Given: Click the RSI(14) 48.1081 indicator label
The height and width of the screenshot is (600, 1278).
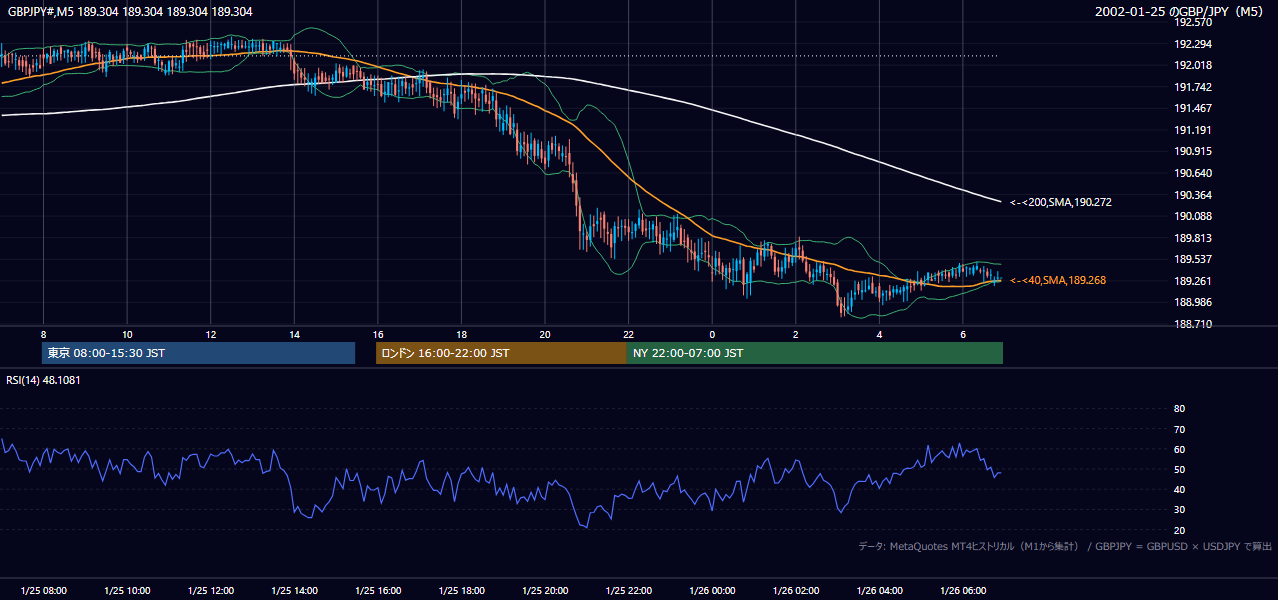Looking at the screenshot, I should (43, 380).
